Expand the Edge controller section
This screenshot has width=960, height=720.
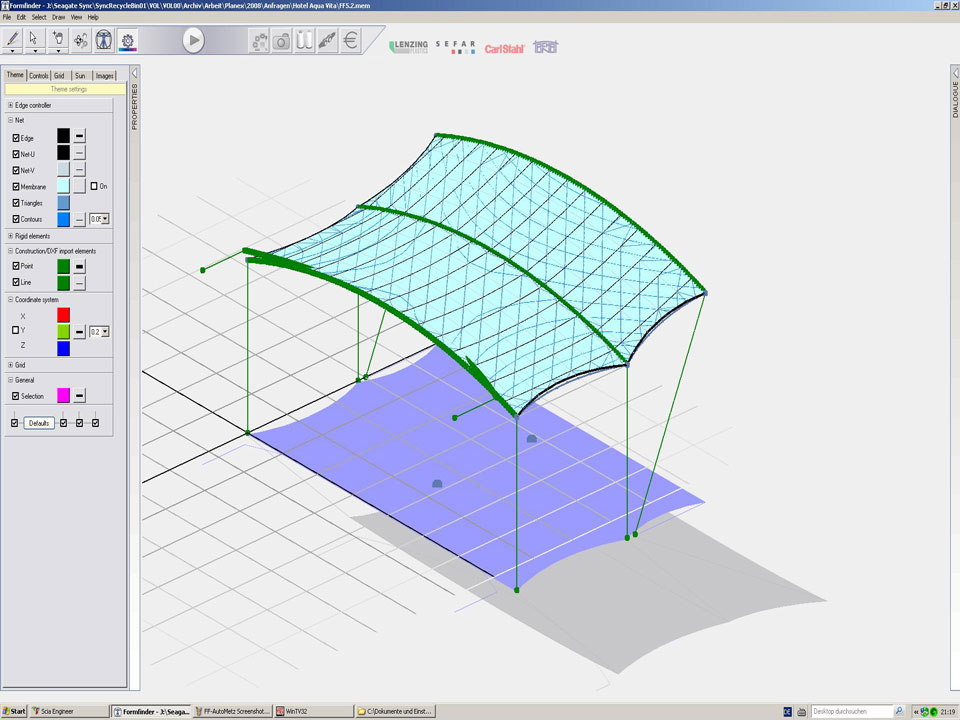10,105
